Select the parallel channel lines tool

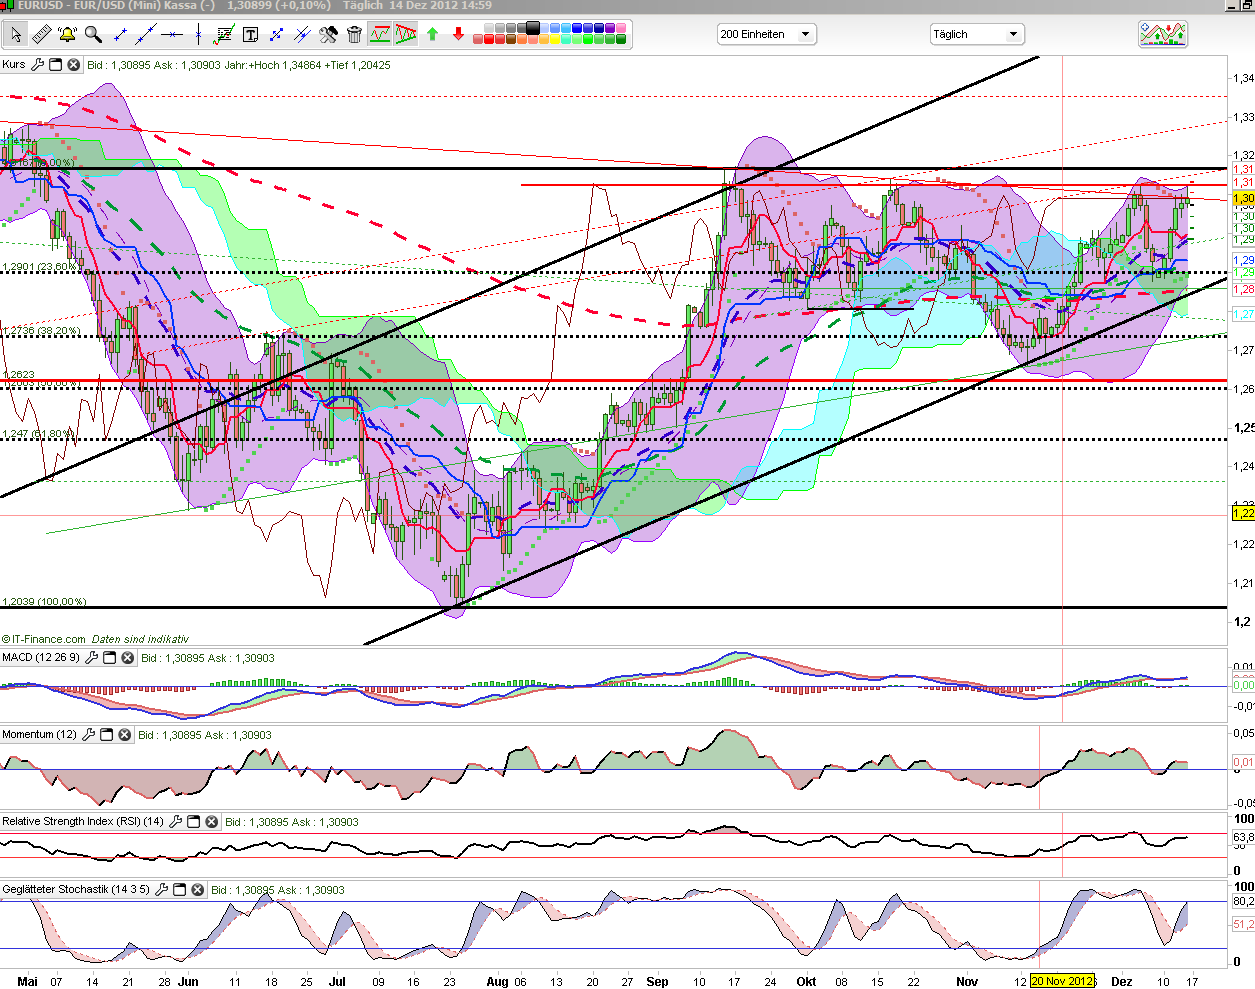302,35
